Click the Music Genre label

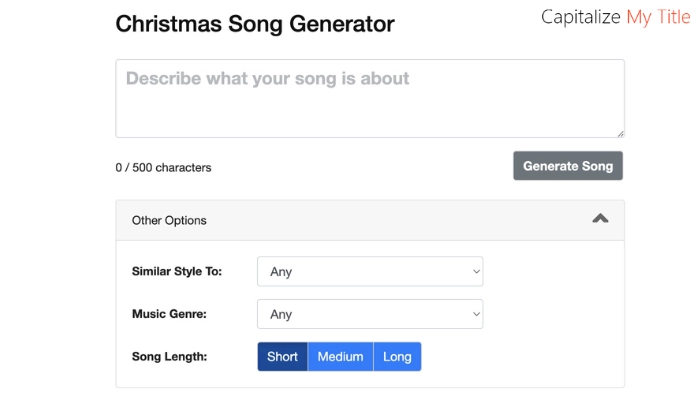pyautogui.click(x=170, y=314)
